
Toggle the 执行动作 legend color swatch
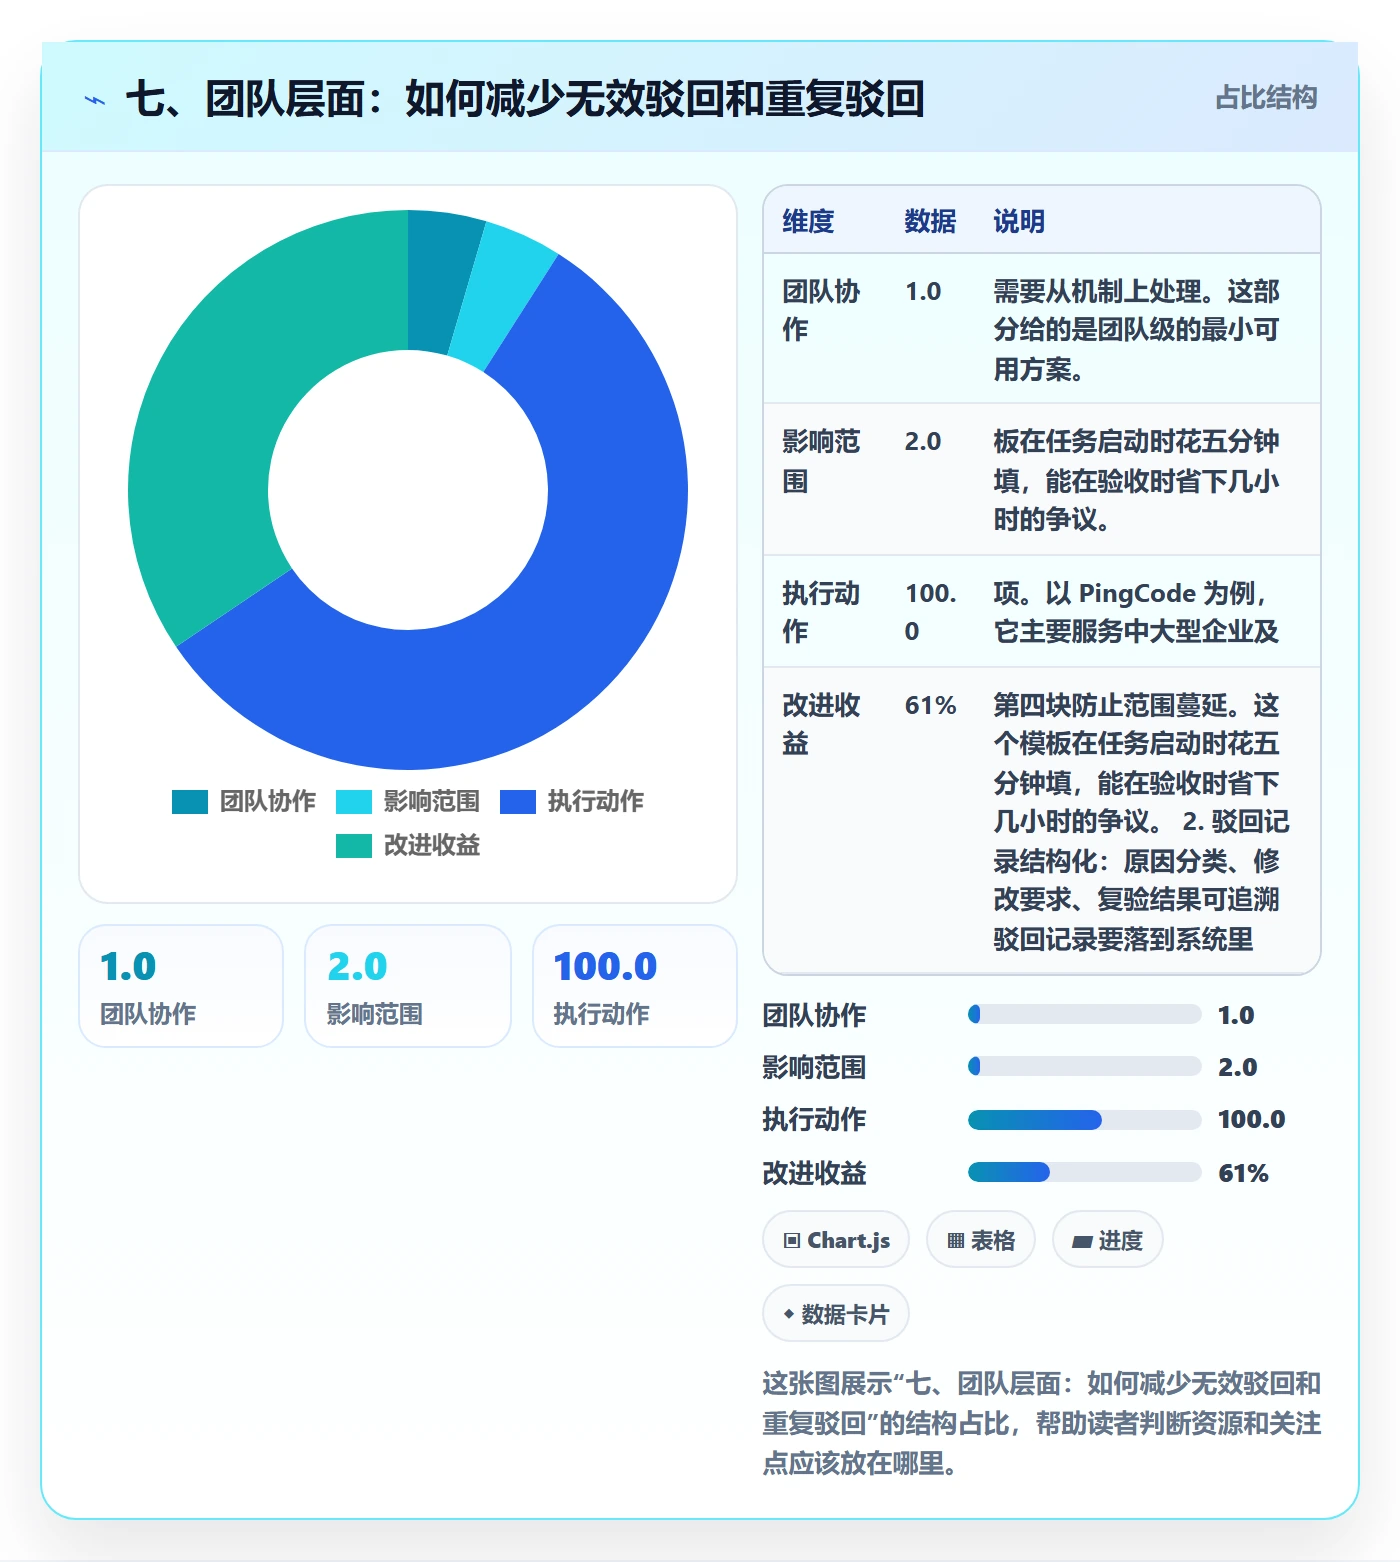click(518, 802)
